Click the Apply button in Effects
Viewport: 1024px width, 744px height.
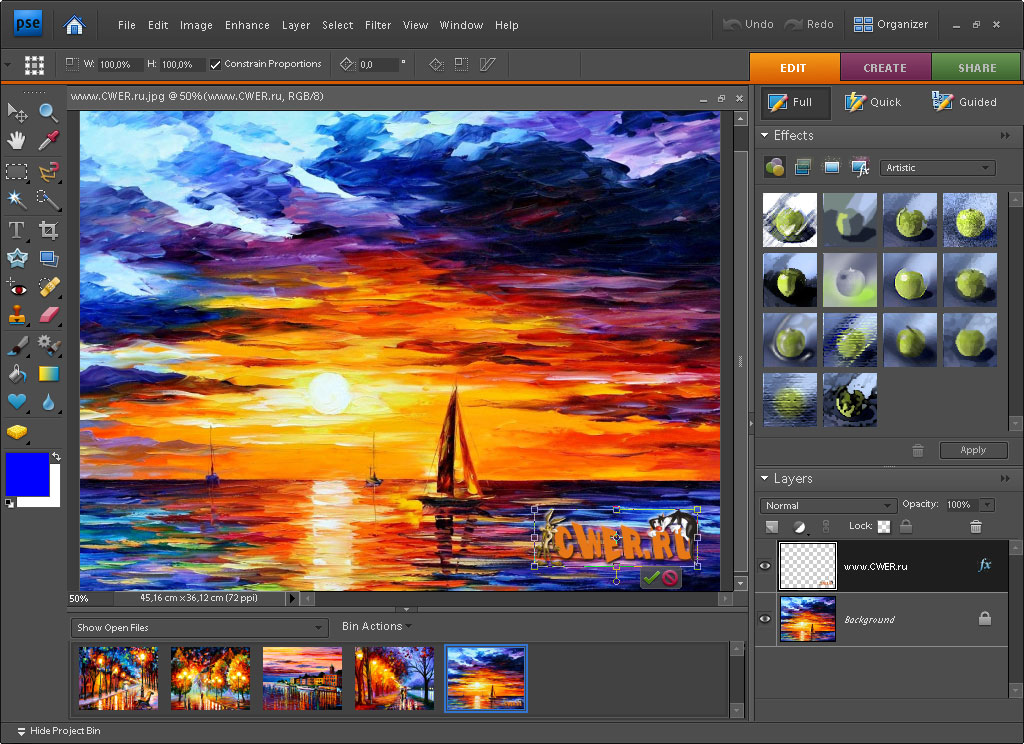[972, 450]
